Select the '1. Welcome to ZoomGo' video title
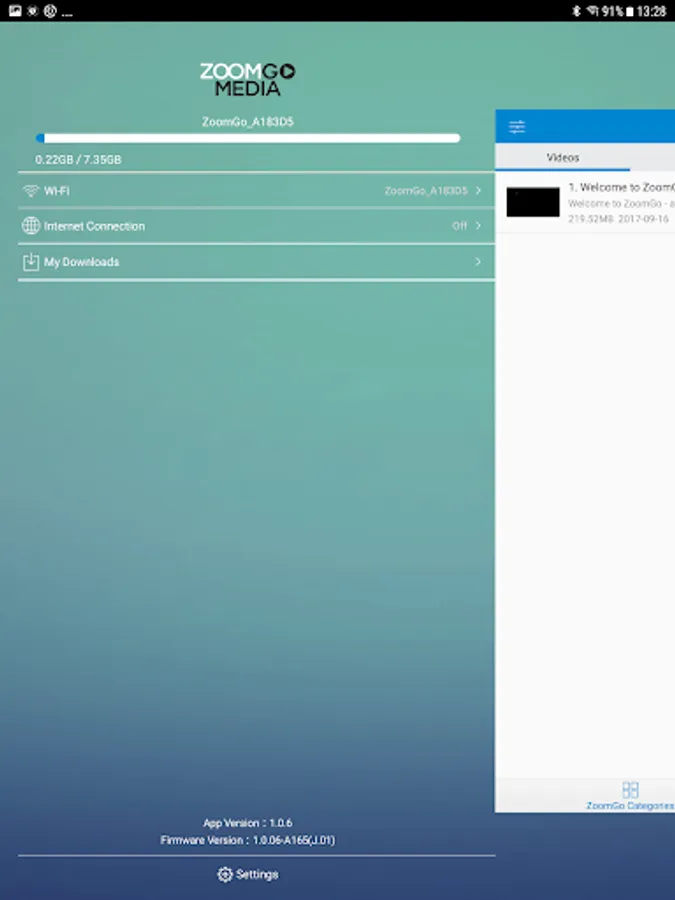The width and height of the screenshot is (675, 900). [x=621, y=187]
